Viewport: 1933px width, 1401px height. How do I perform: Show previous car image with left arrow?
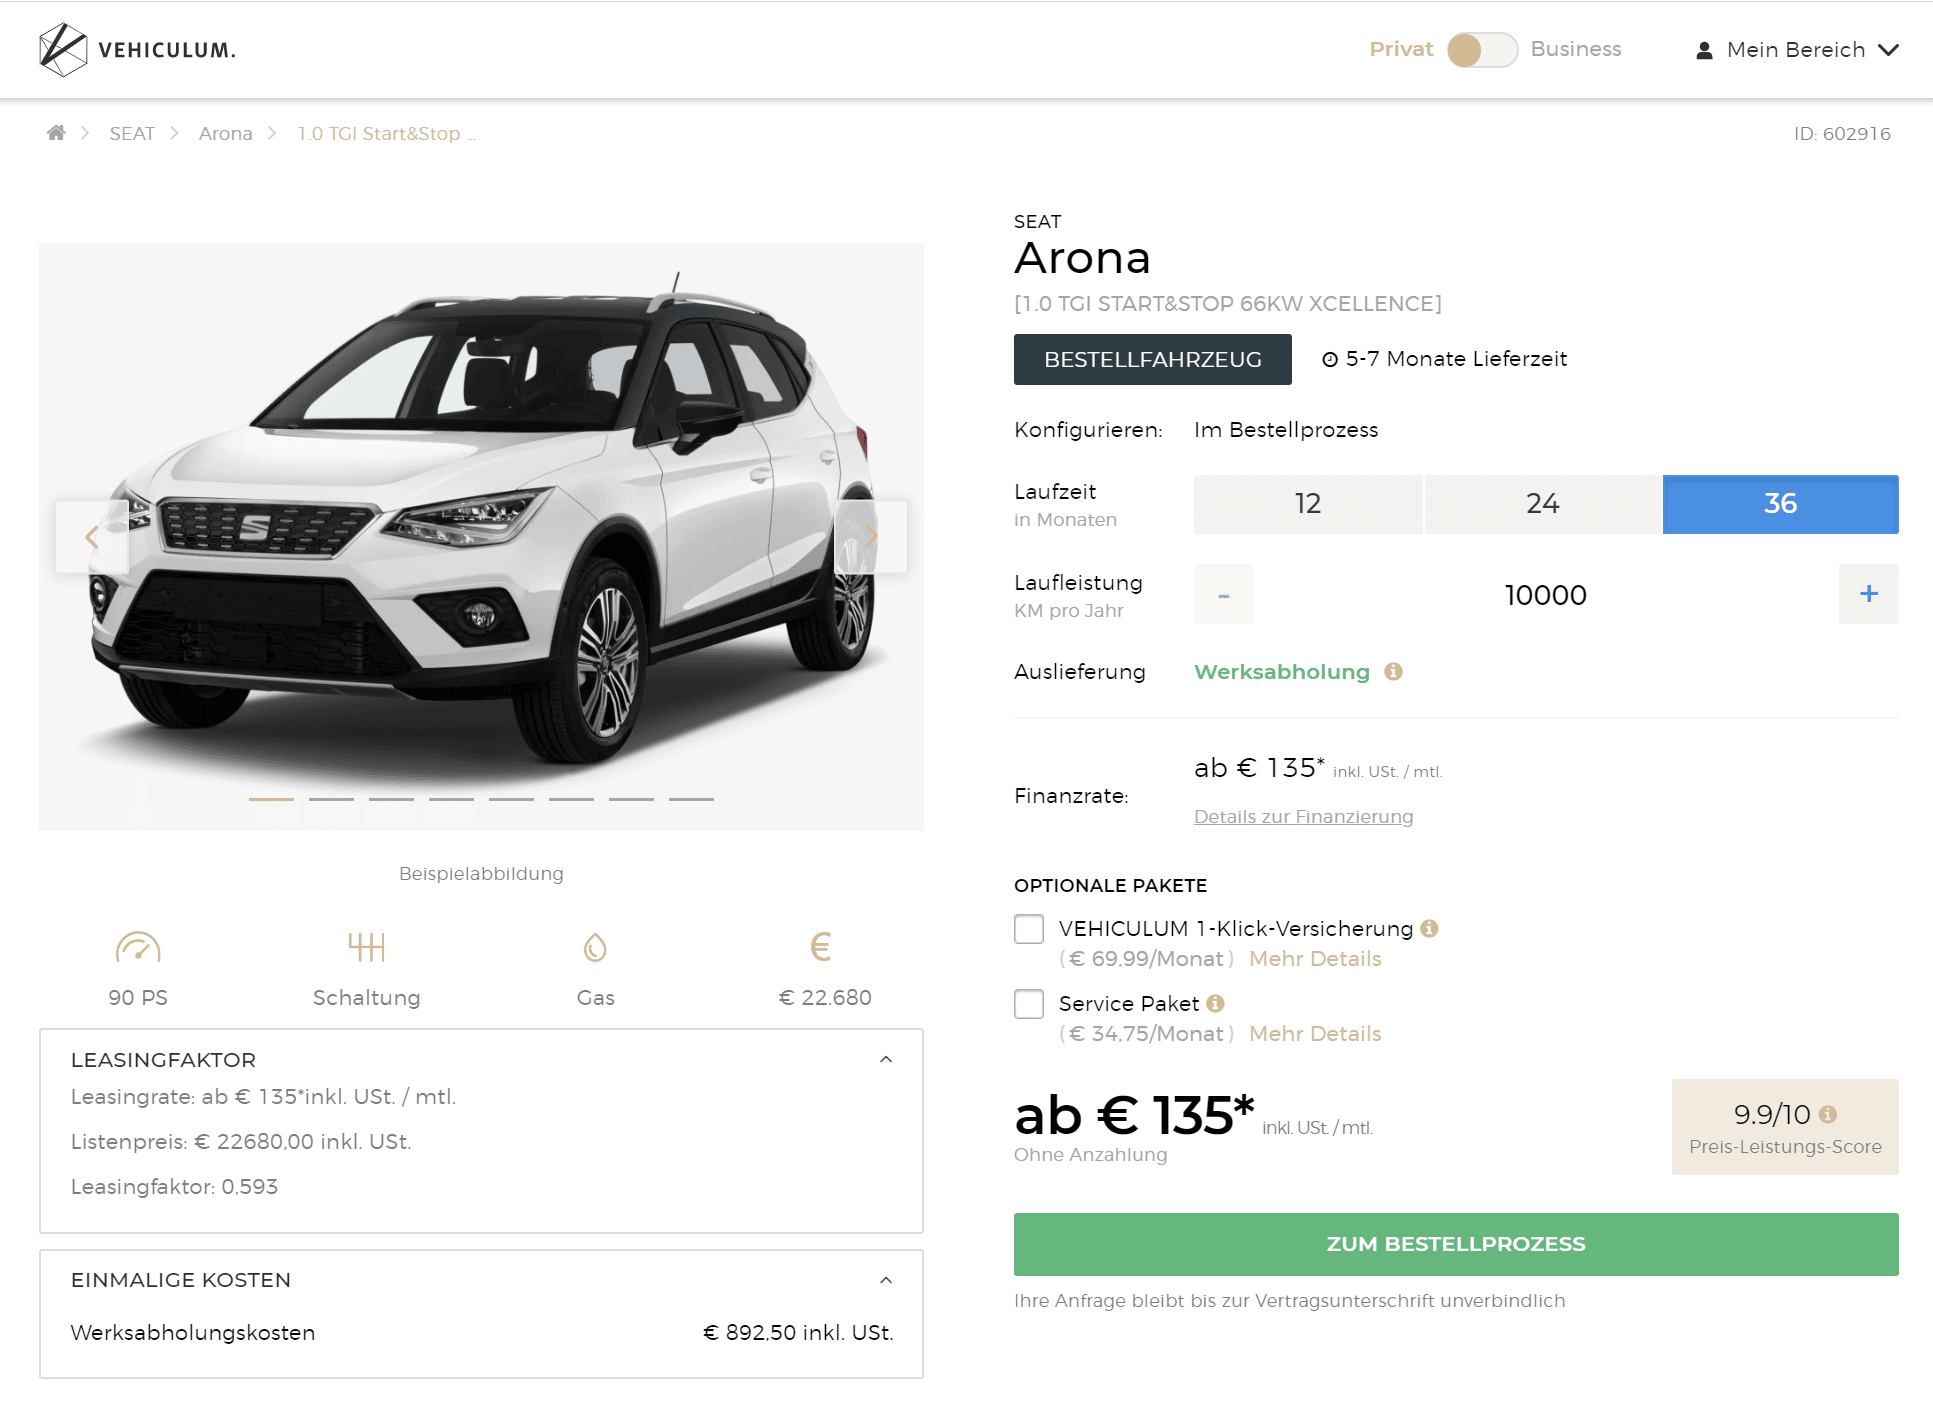(92, 537)
